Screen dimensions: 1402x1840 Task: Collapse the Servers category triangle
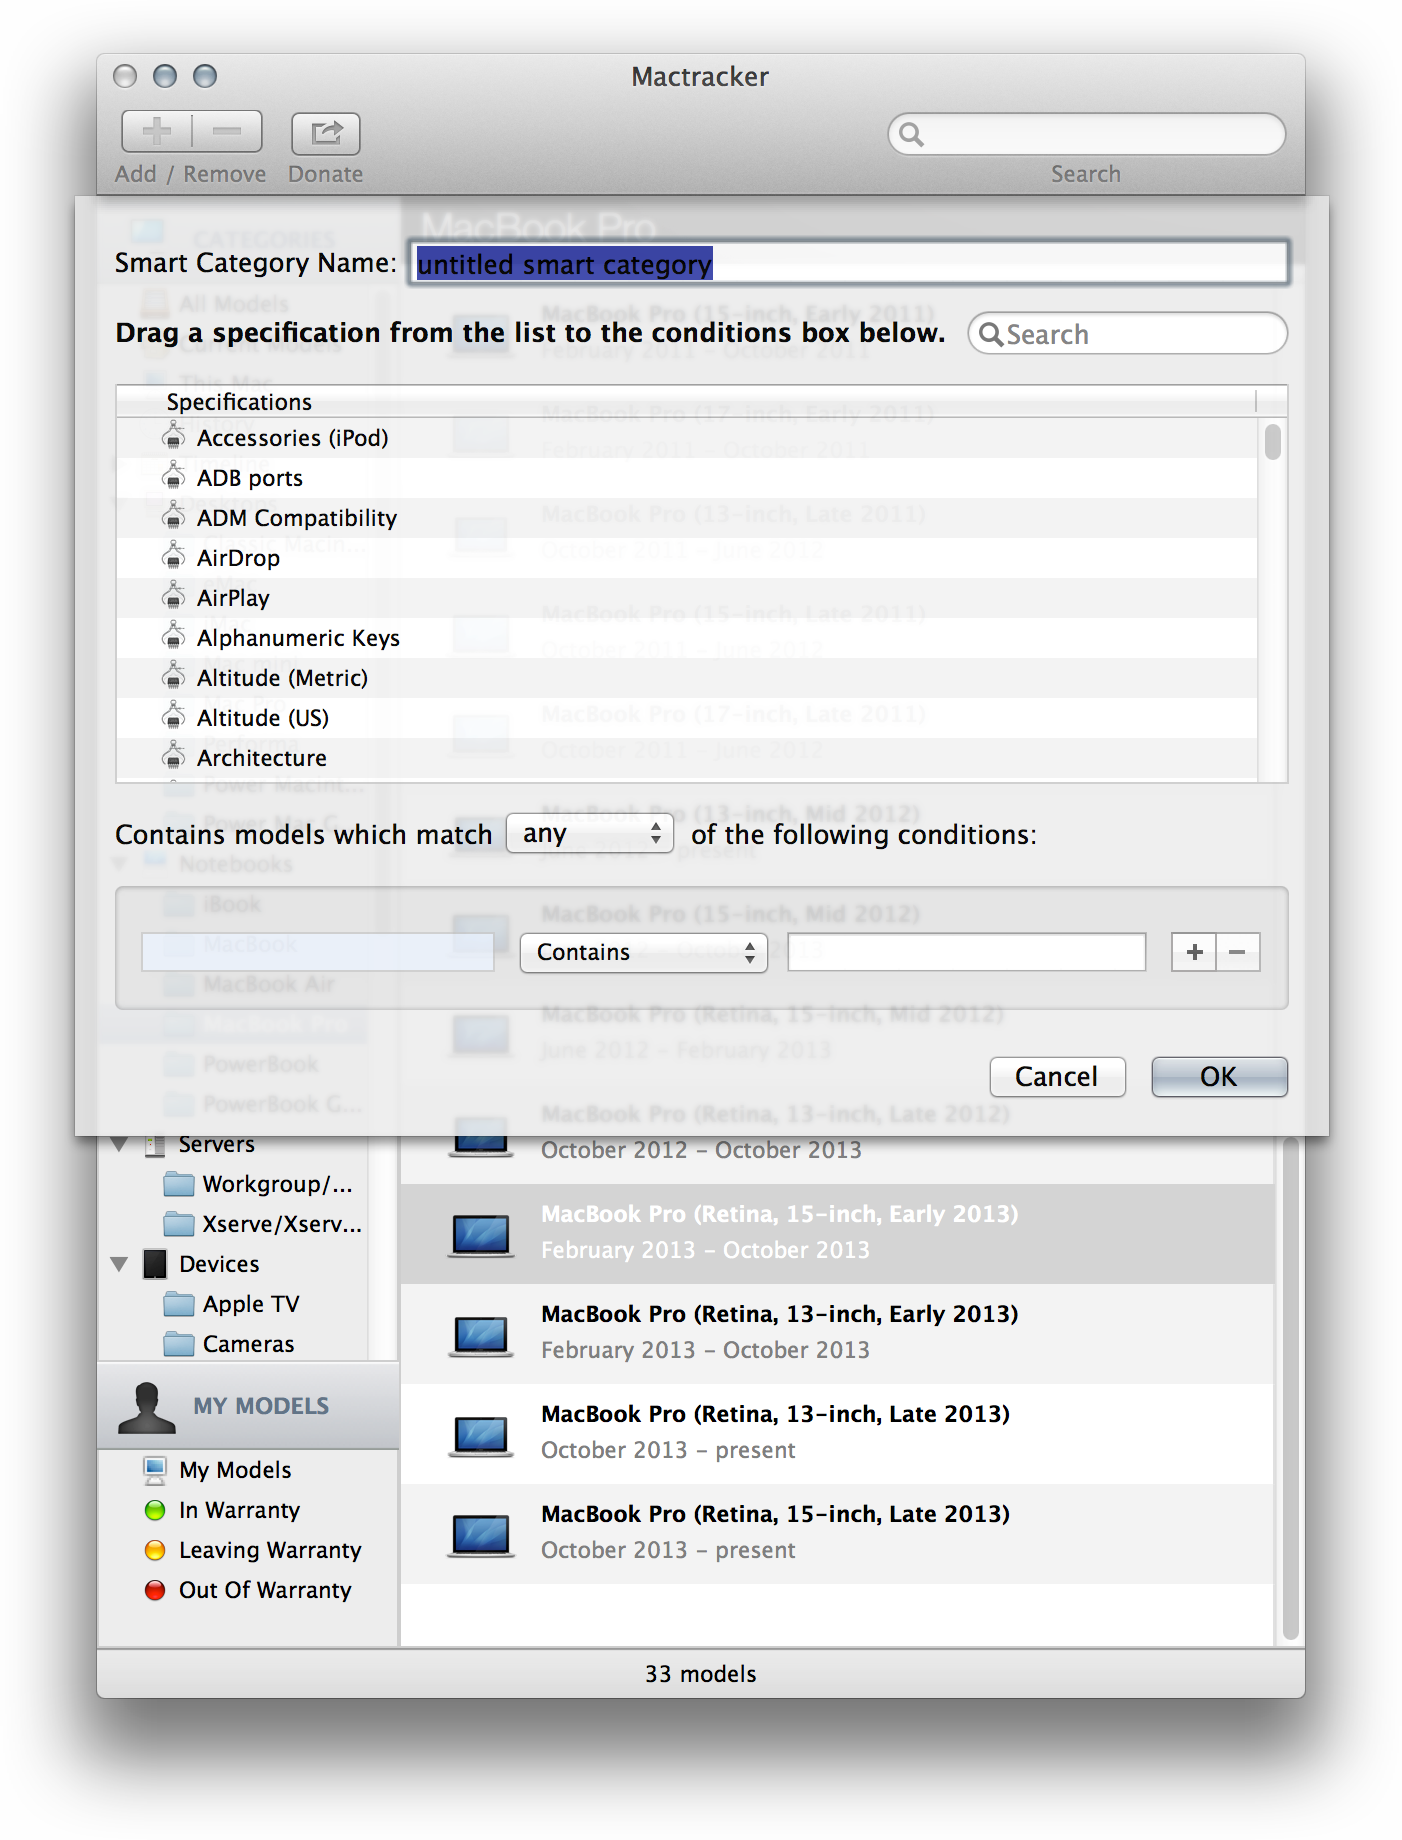[120, 1144]
